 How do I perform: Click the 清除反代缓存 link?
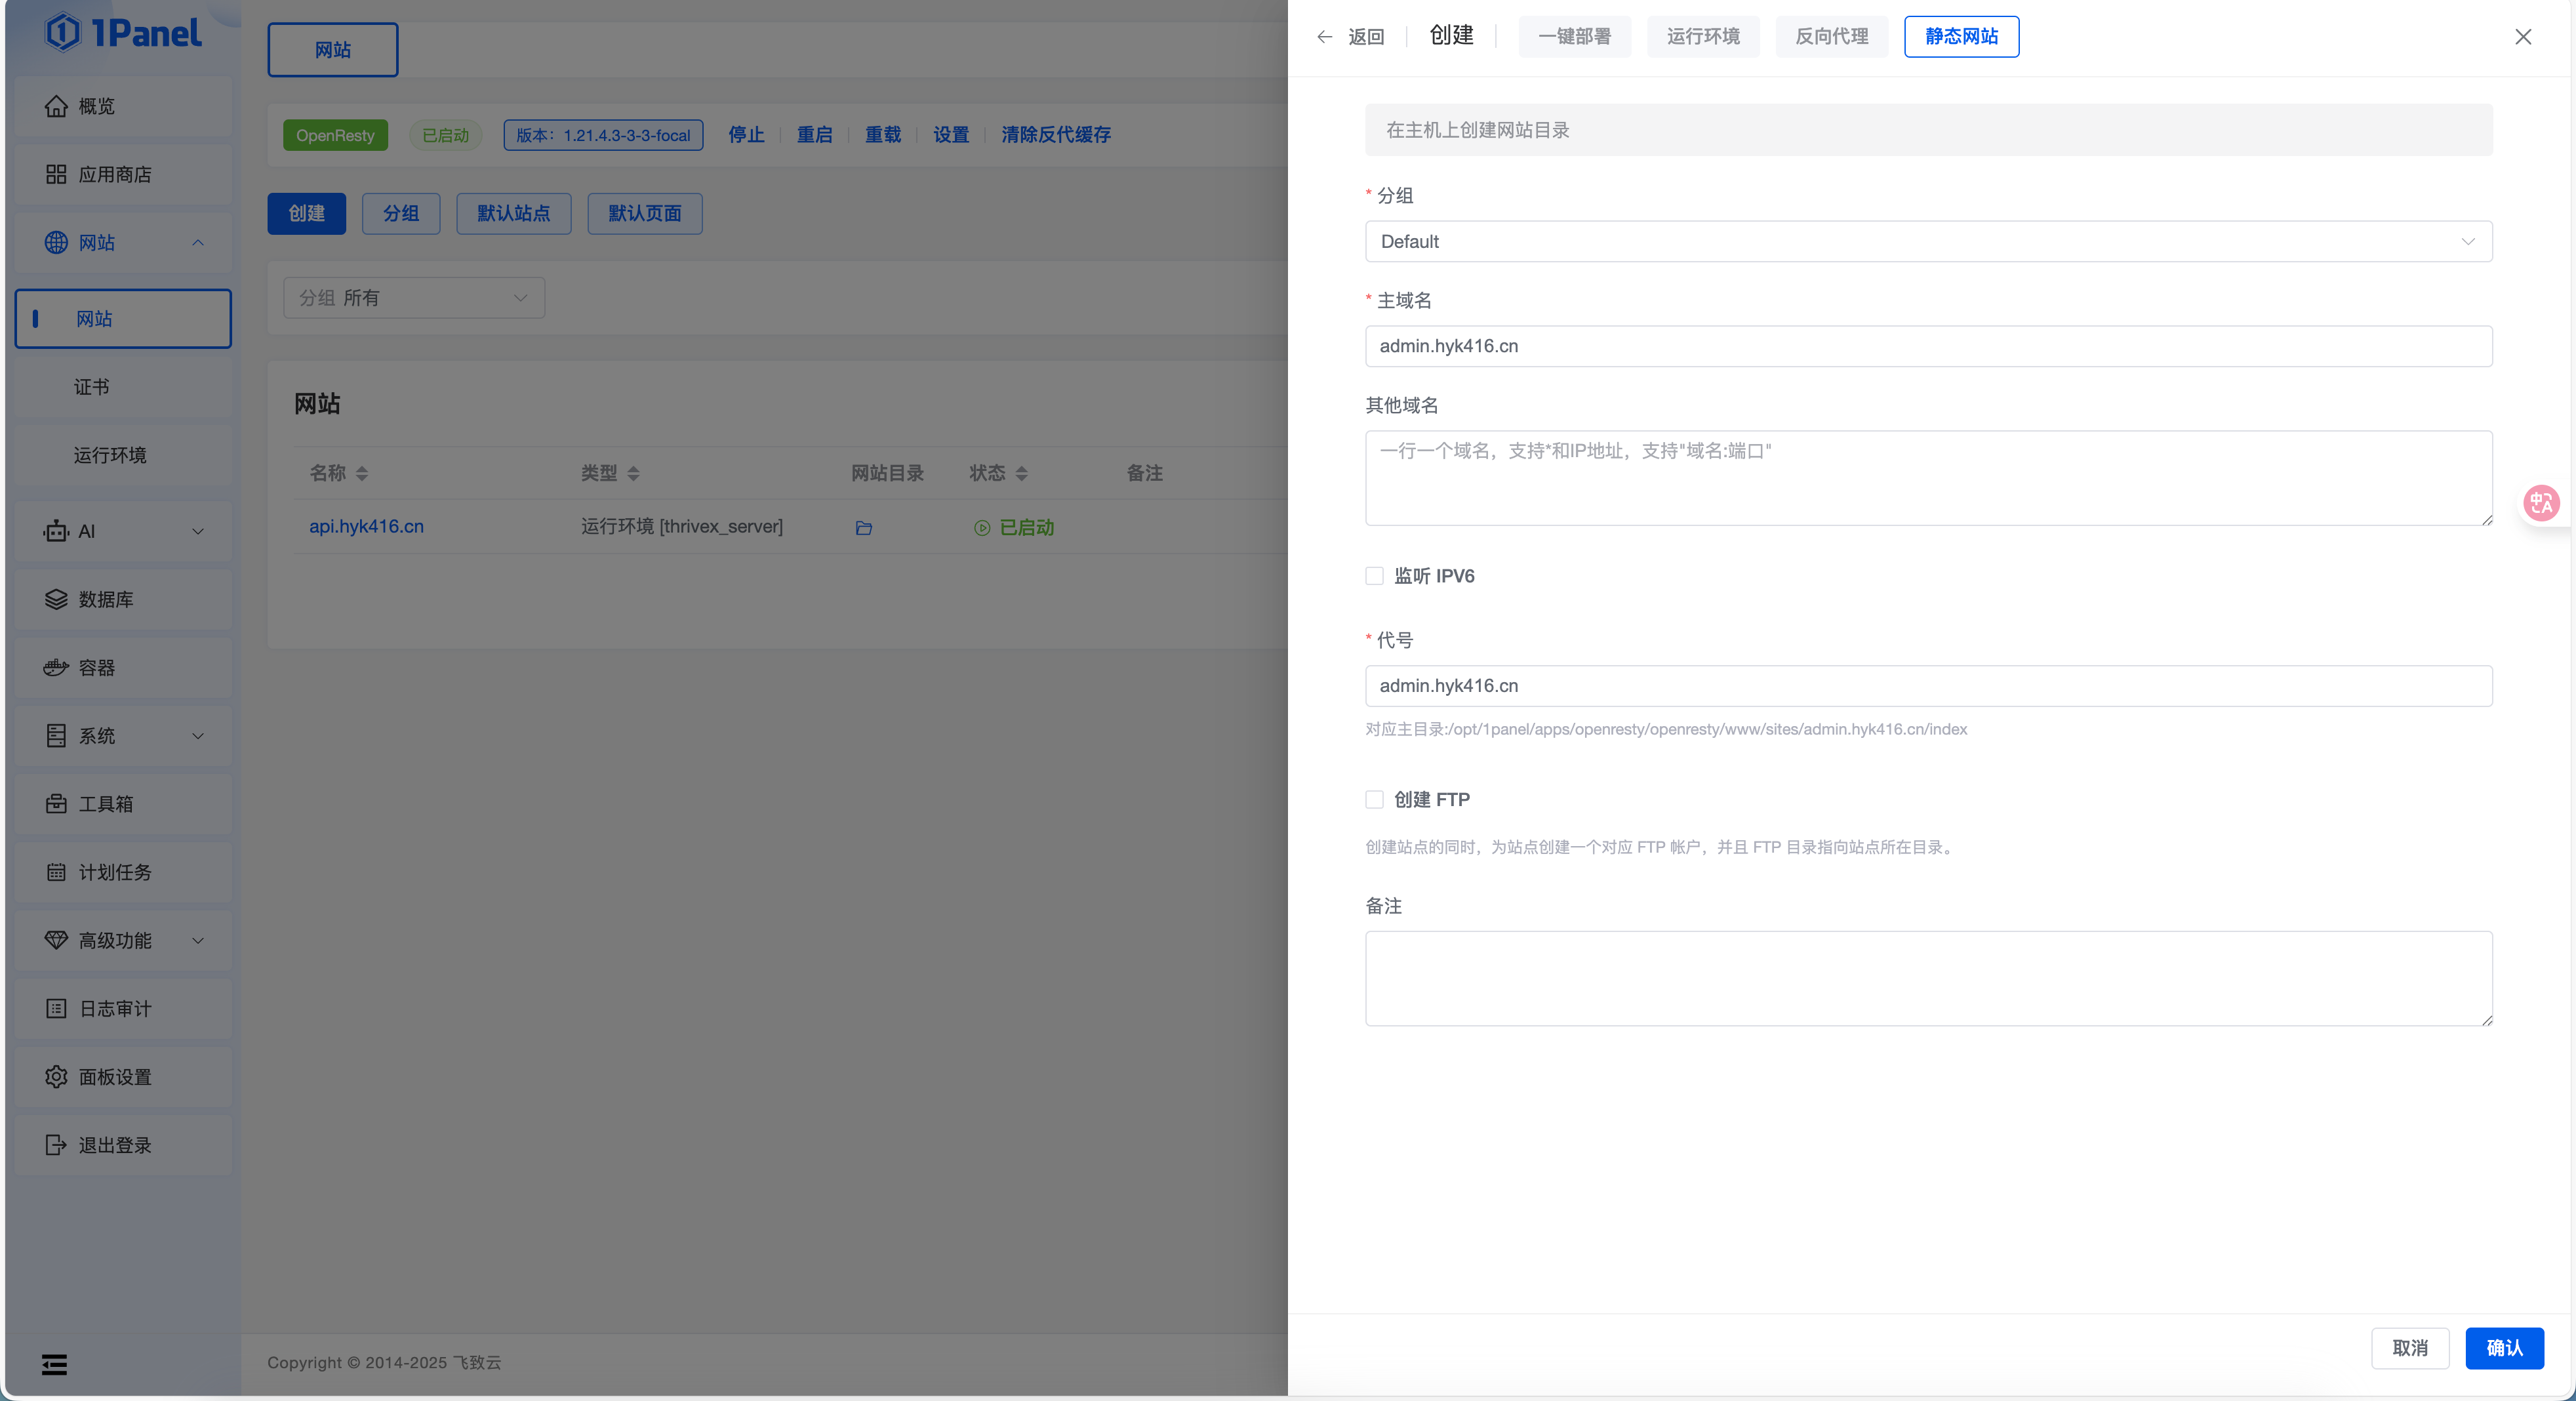click(x=1056, y=135)
